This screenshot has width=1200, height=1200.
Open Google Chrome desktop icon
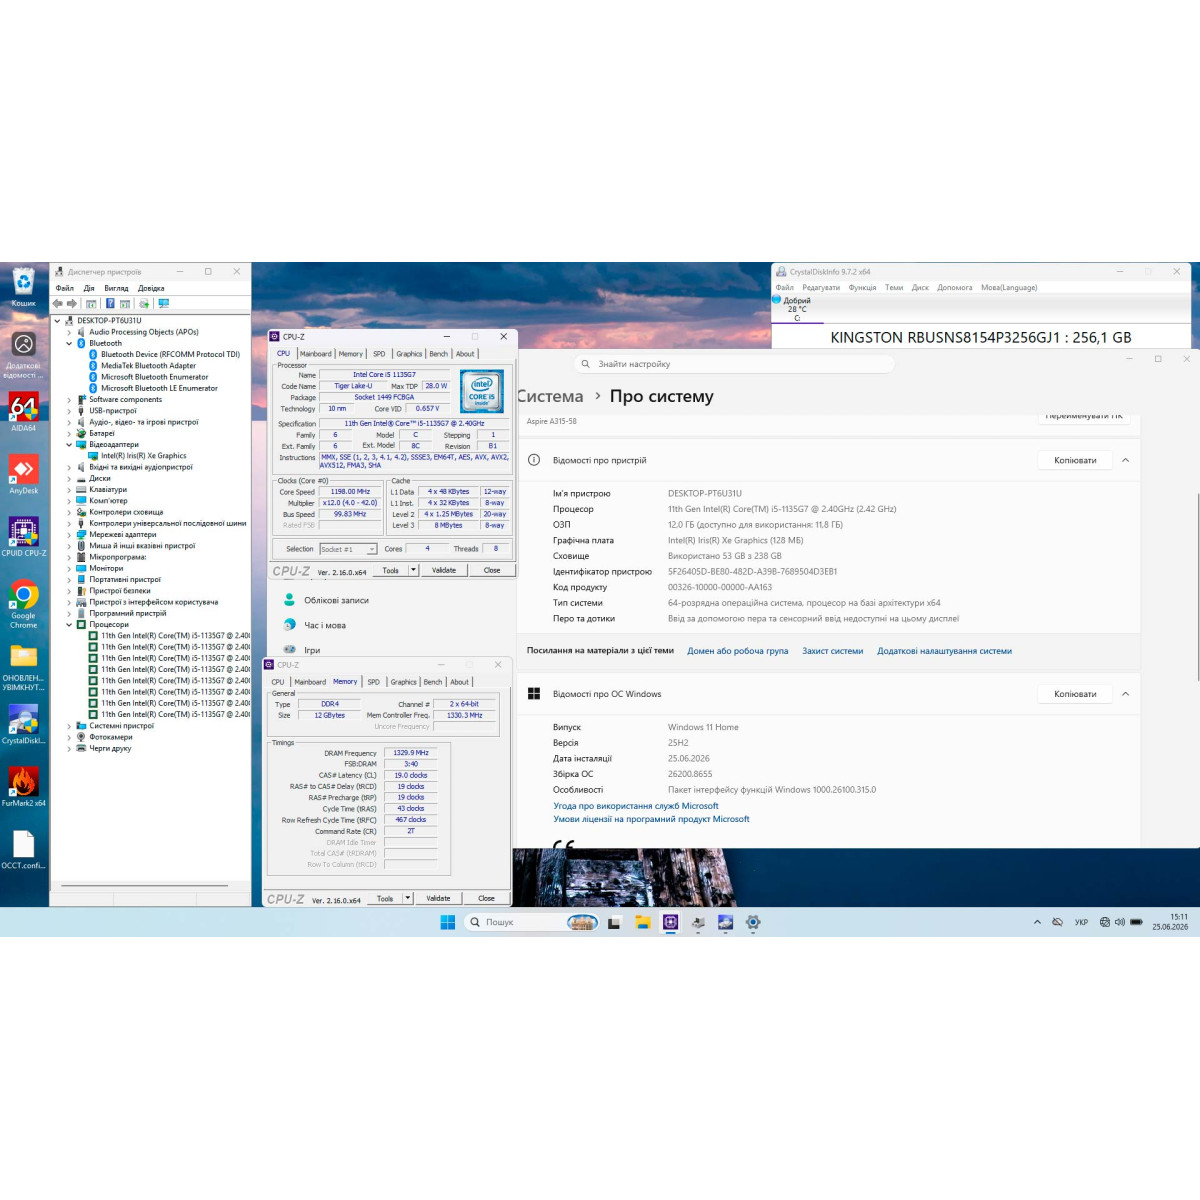pos(23,604)
